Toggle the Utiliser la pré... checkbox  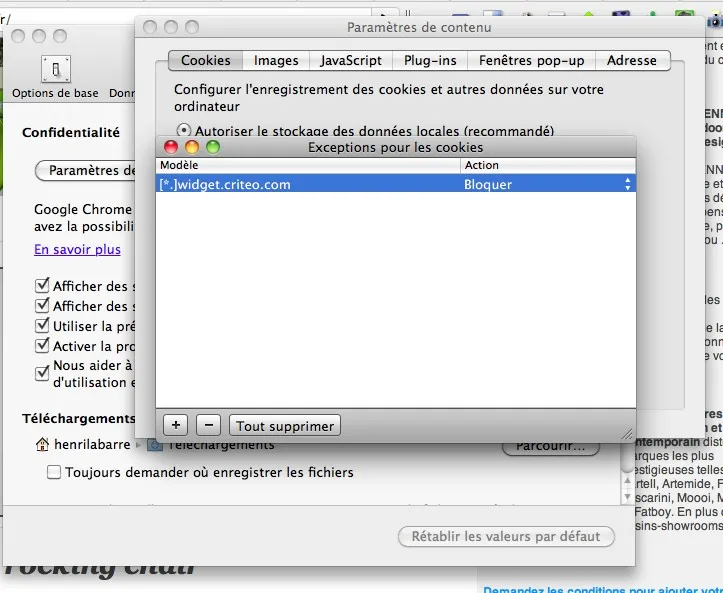42,325
